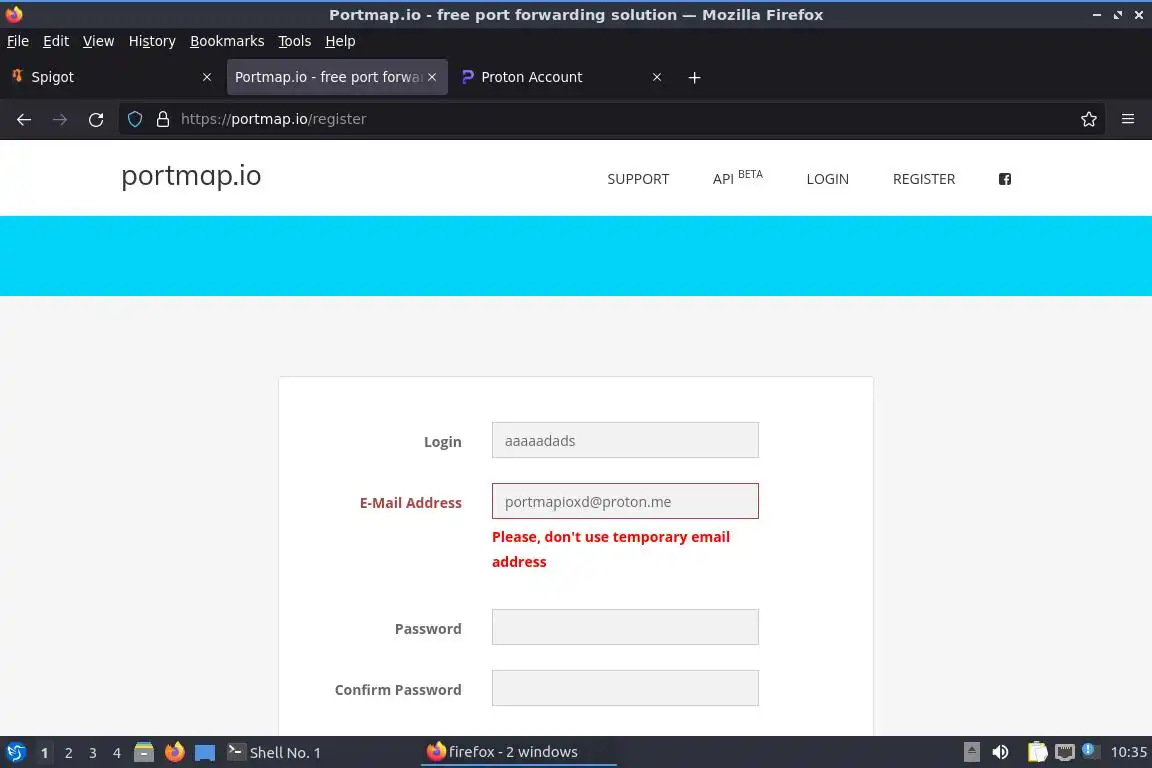Open the History menu
Screen dimensions: 1152x768
click(152, 41)
